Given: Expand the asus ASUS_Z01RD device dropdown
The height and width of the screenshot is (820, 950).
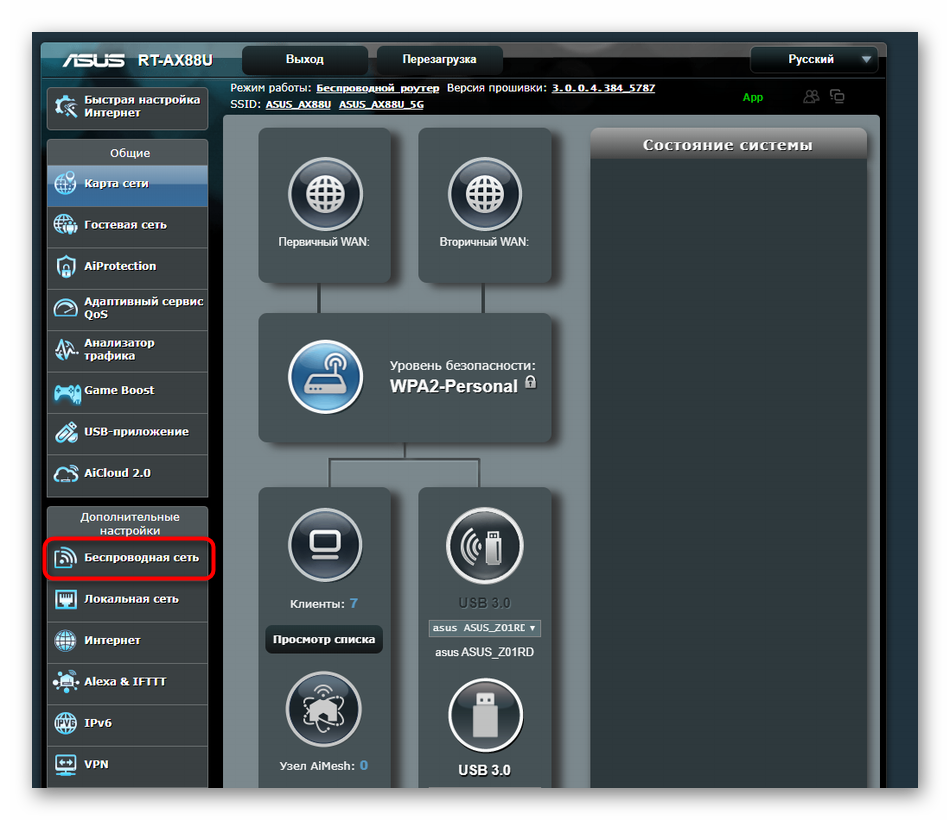Looking at the screenshot, I should click(x=485, y=628).
